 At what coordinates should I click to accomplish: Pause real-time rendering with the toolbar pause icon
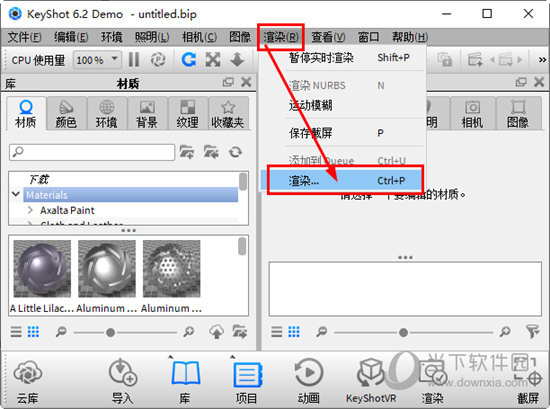(134, 60)
